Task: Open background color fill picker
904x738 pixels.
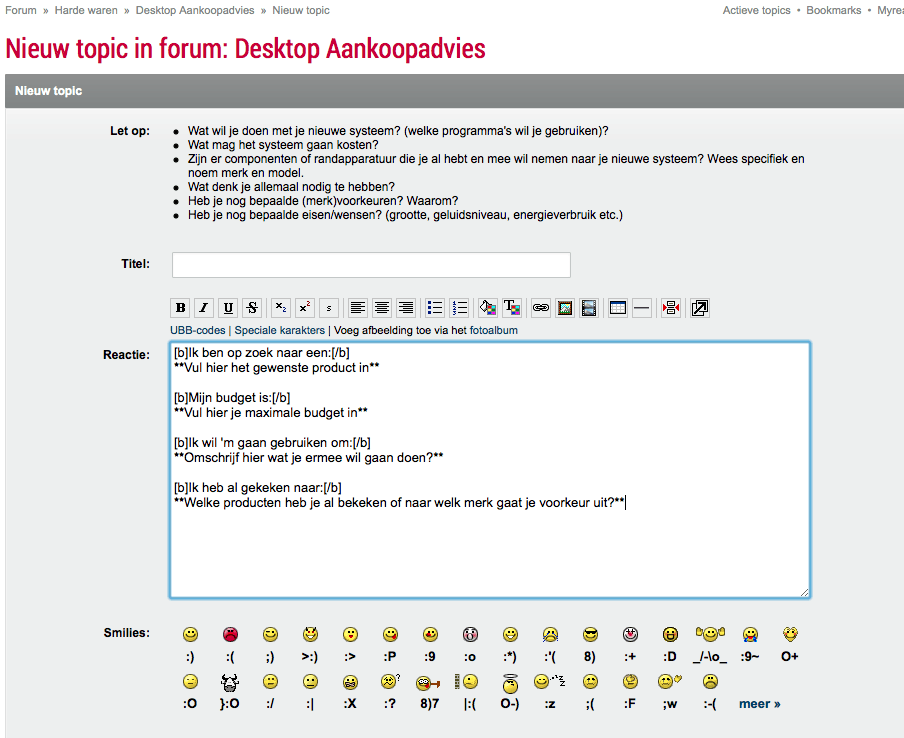Action: pyautogui.click(x=488, y=308)
